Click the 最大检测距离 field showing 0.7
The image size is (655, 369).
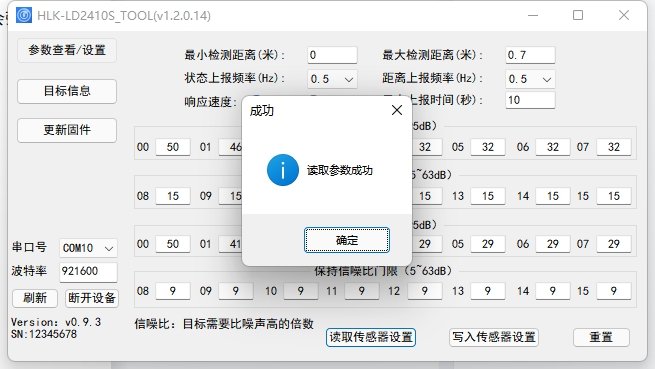point(530,55)
